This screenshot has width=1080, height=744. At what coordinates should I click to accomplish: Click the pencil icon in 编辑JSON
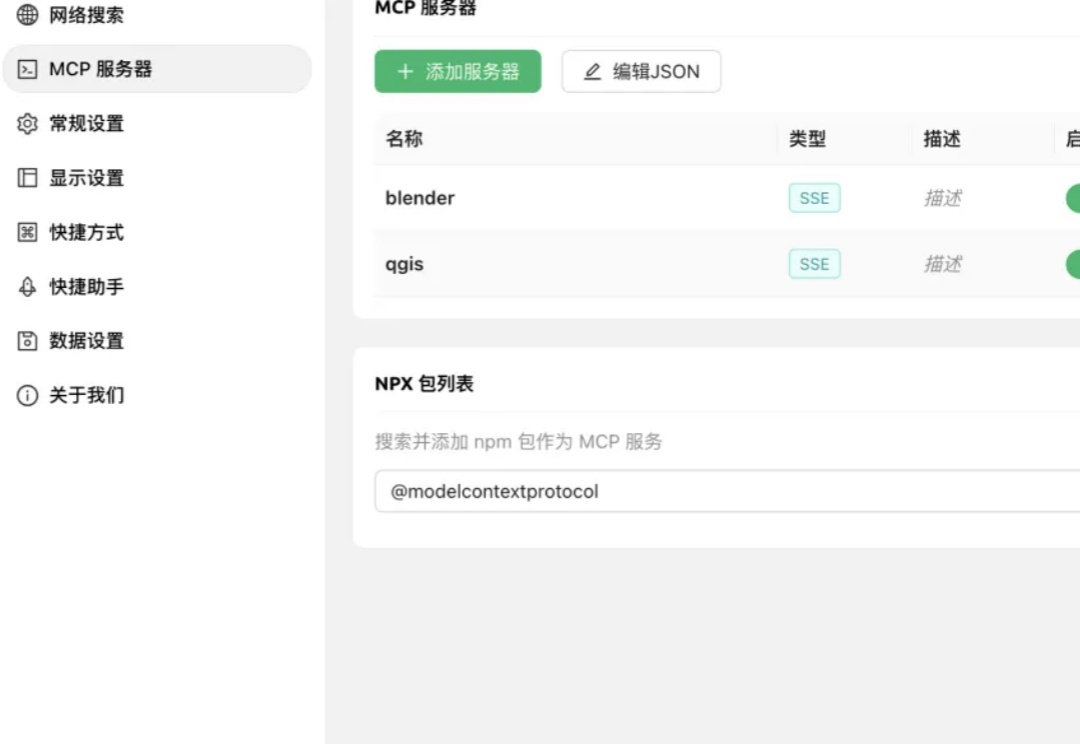pos(592,72)
